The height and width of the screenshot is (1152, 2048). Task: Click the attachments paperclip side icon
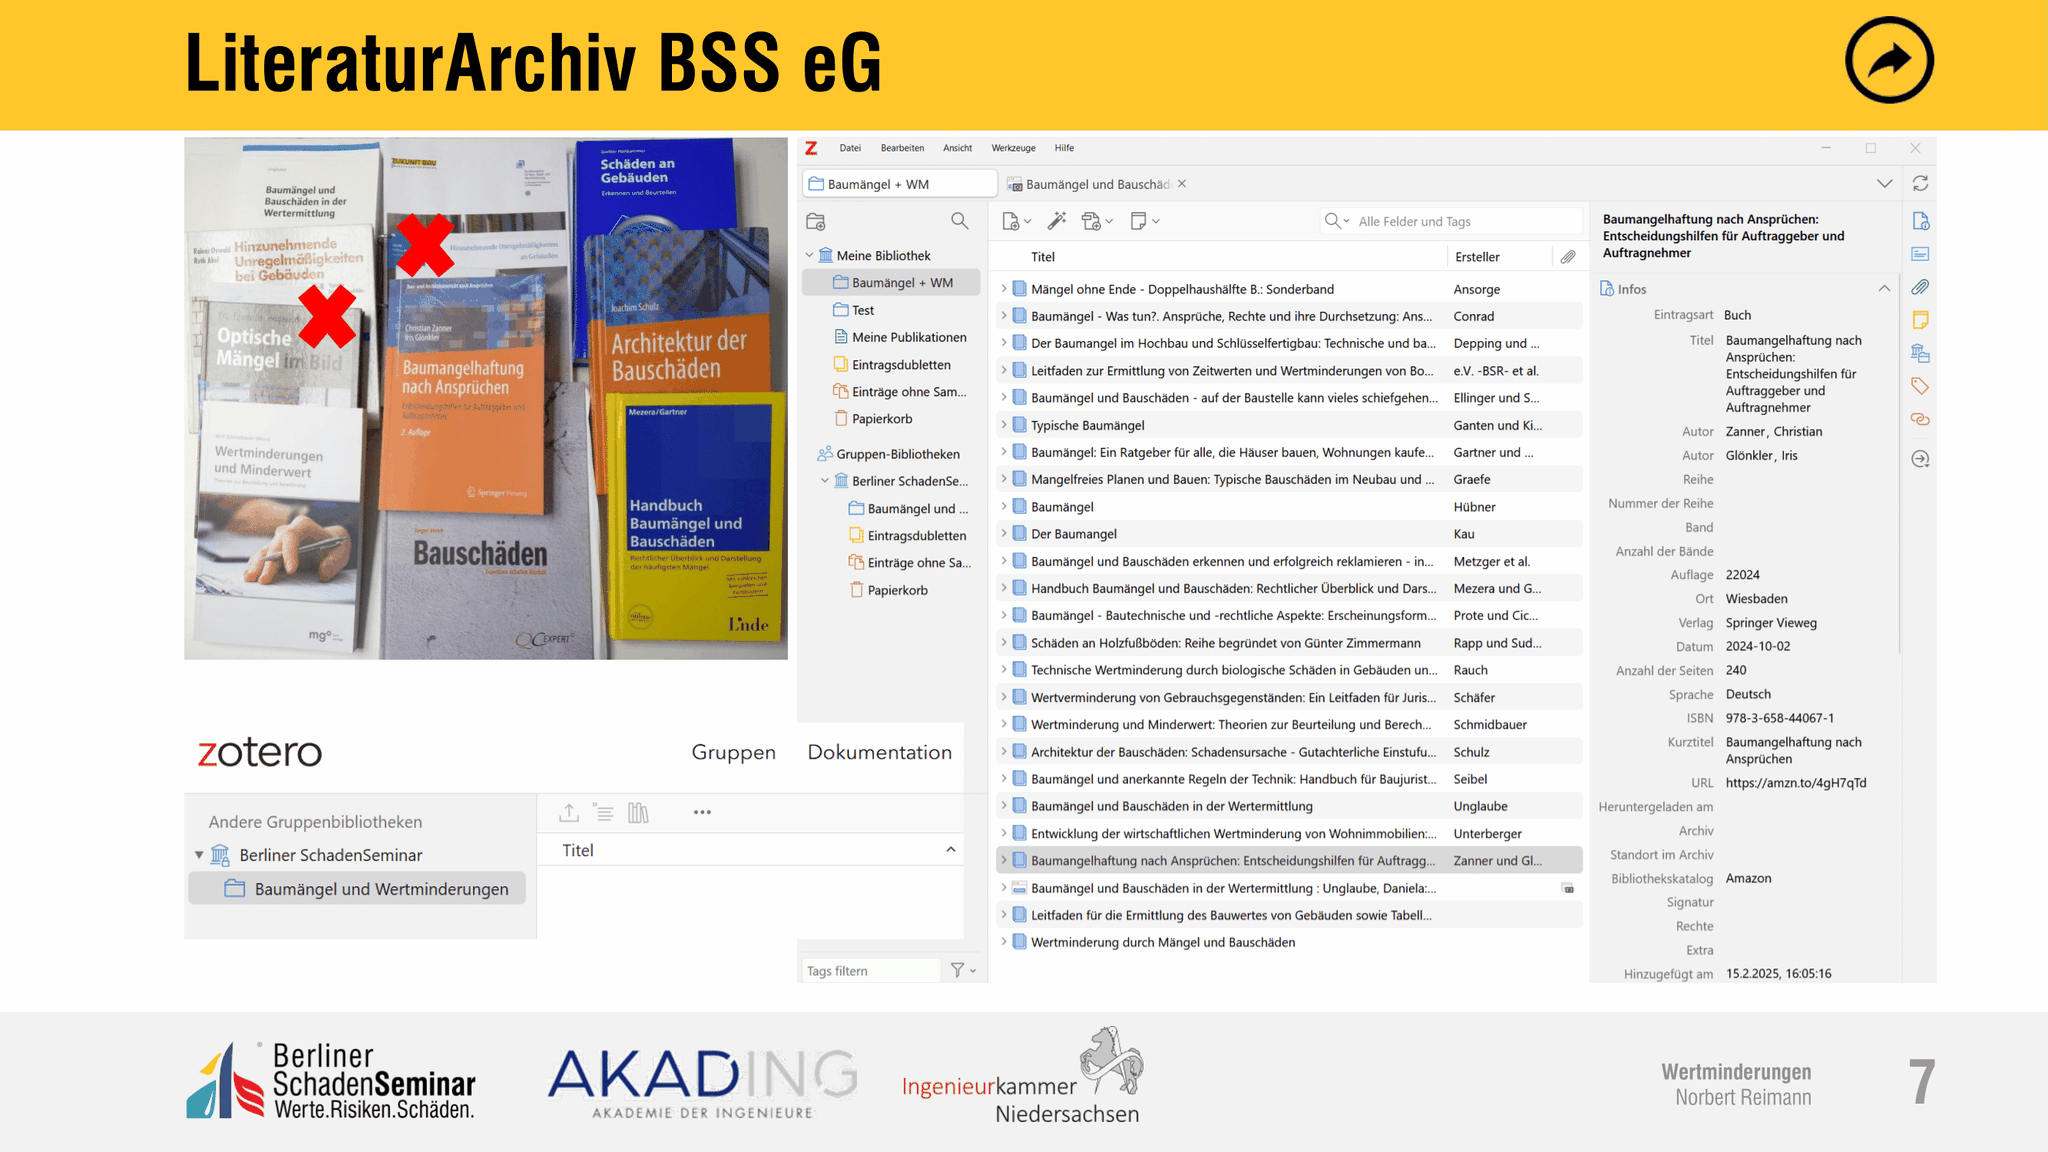(x=1920, y=287)
